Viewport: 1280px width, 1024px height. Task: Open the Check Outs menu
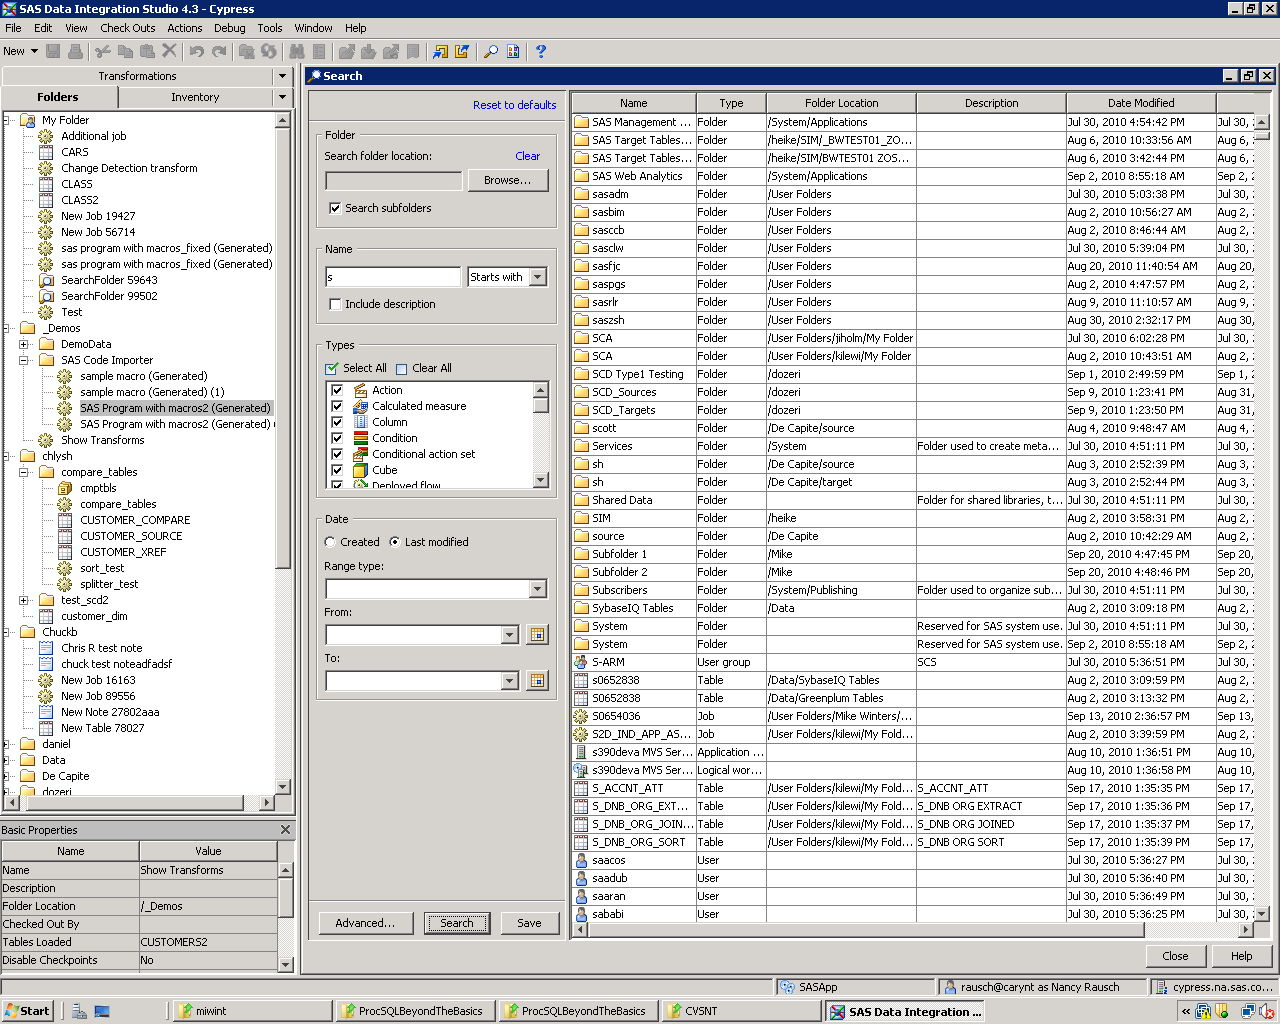tap(128, 28)
